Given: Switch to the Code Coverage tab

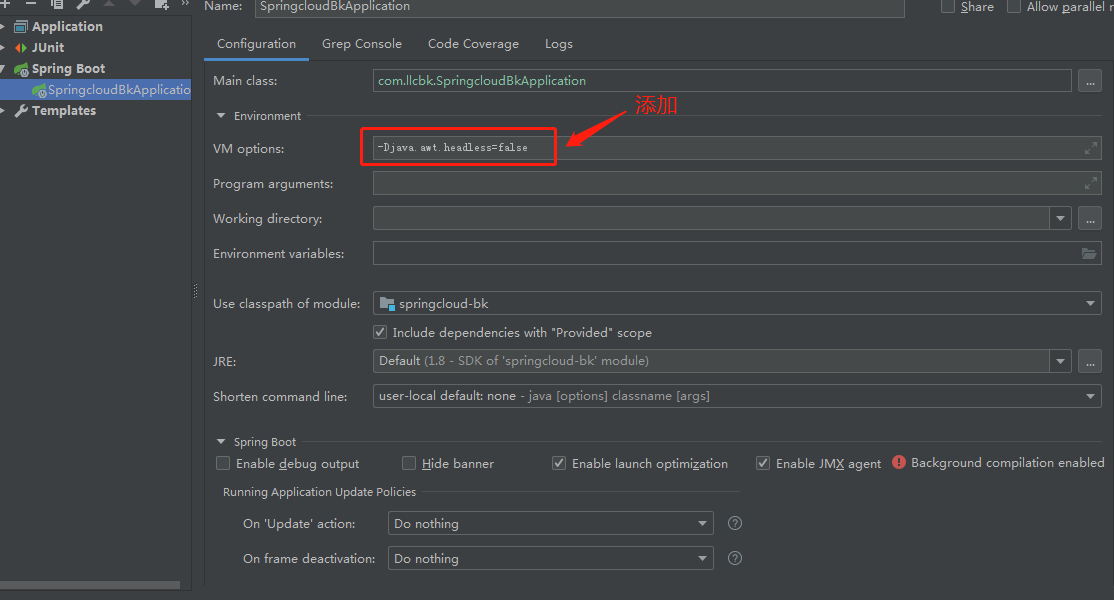Looking at the screenshot, I should (473, 44).
